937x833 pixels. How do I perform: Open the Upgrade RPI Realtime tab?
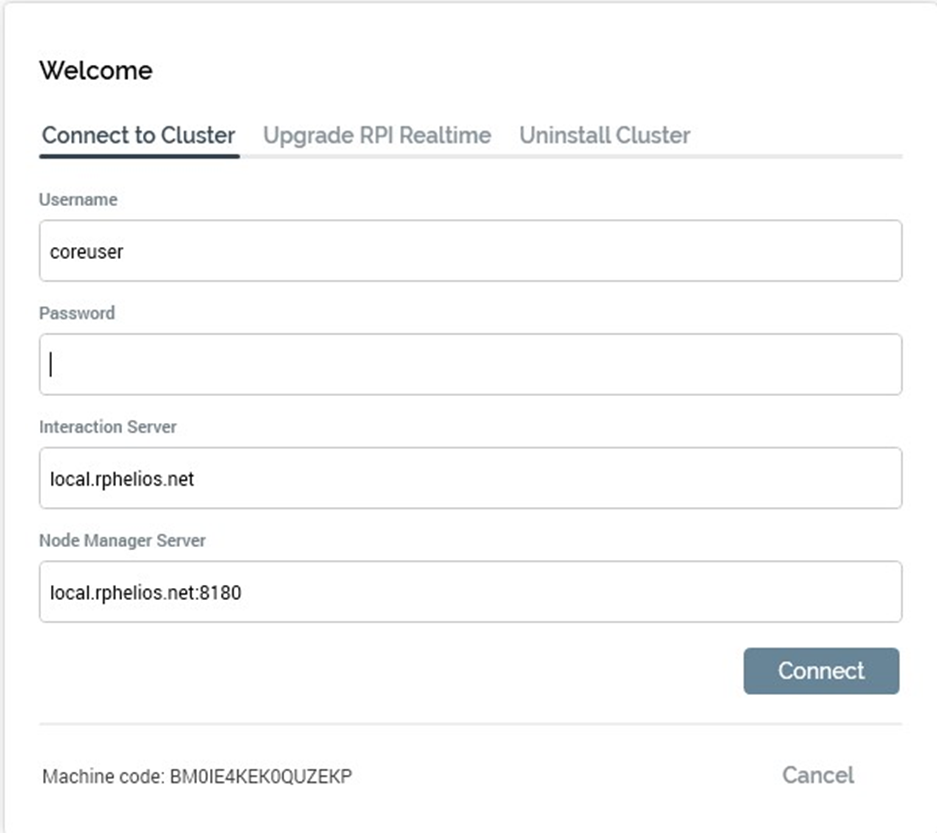[377, 135]
